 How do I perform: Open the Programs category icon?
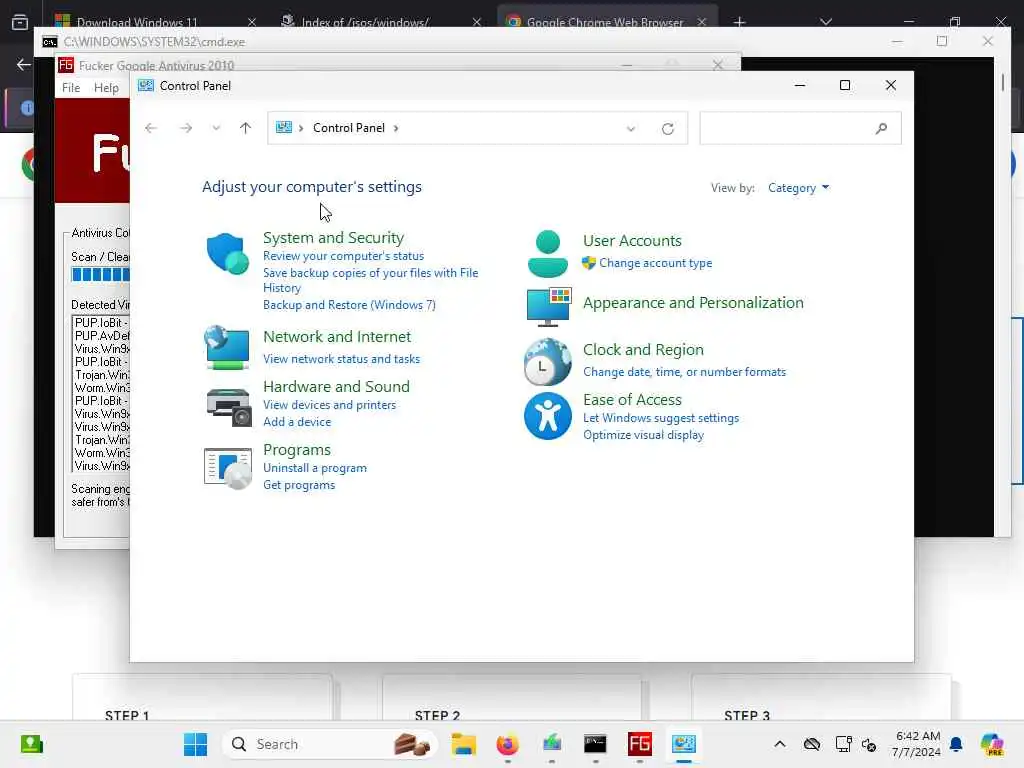point(227,468)
